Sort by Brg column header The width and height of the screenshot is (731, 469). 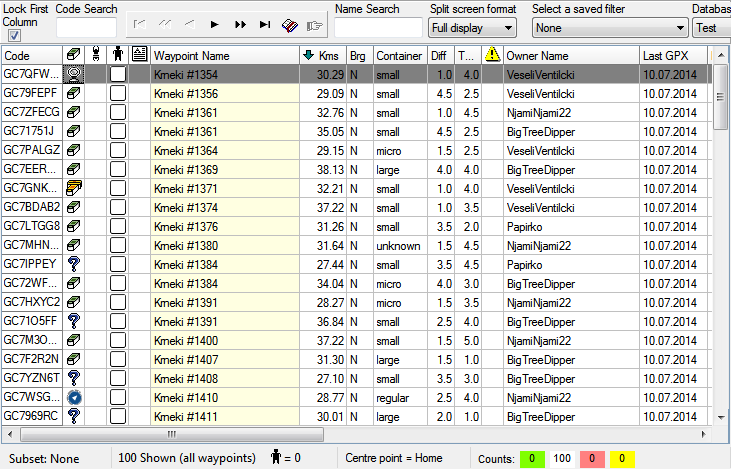359,55
